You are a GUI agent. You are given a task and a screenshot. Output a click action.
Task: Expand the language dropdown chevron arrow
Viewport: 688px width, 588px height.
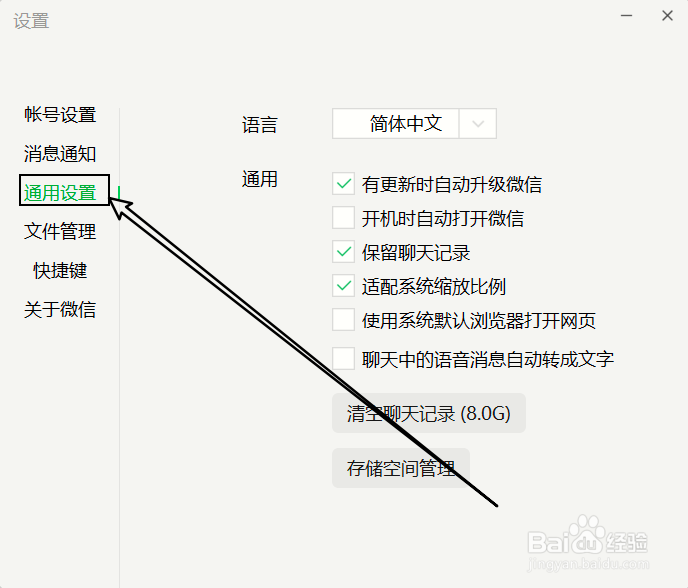click(x=478, y=124)
